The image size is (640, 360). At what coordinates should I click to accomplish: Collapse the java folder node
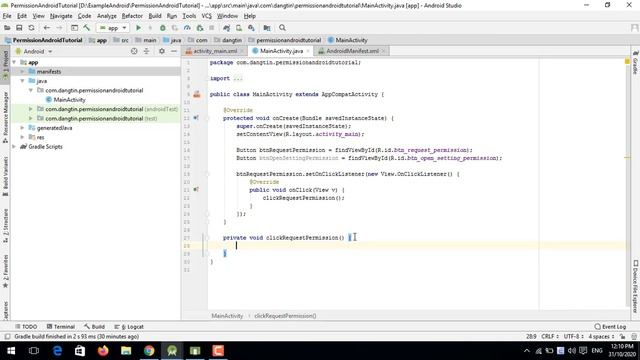[22, 81]
